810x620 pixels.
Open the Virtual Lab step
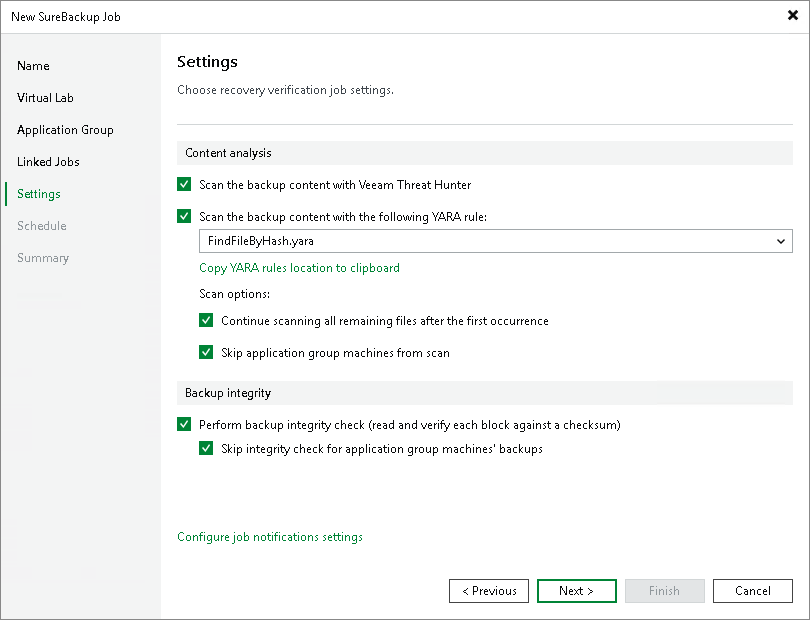click(46, 98)
